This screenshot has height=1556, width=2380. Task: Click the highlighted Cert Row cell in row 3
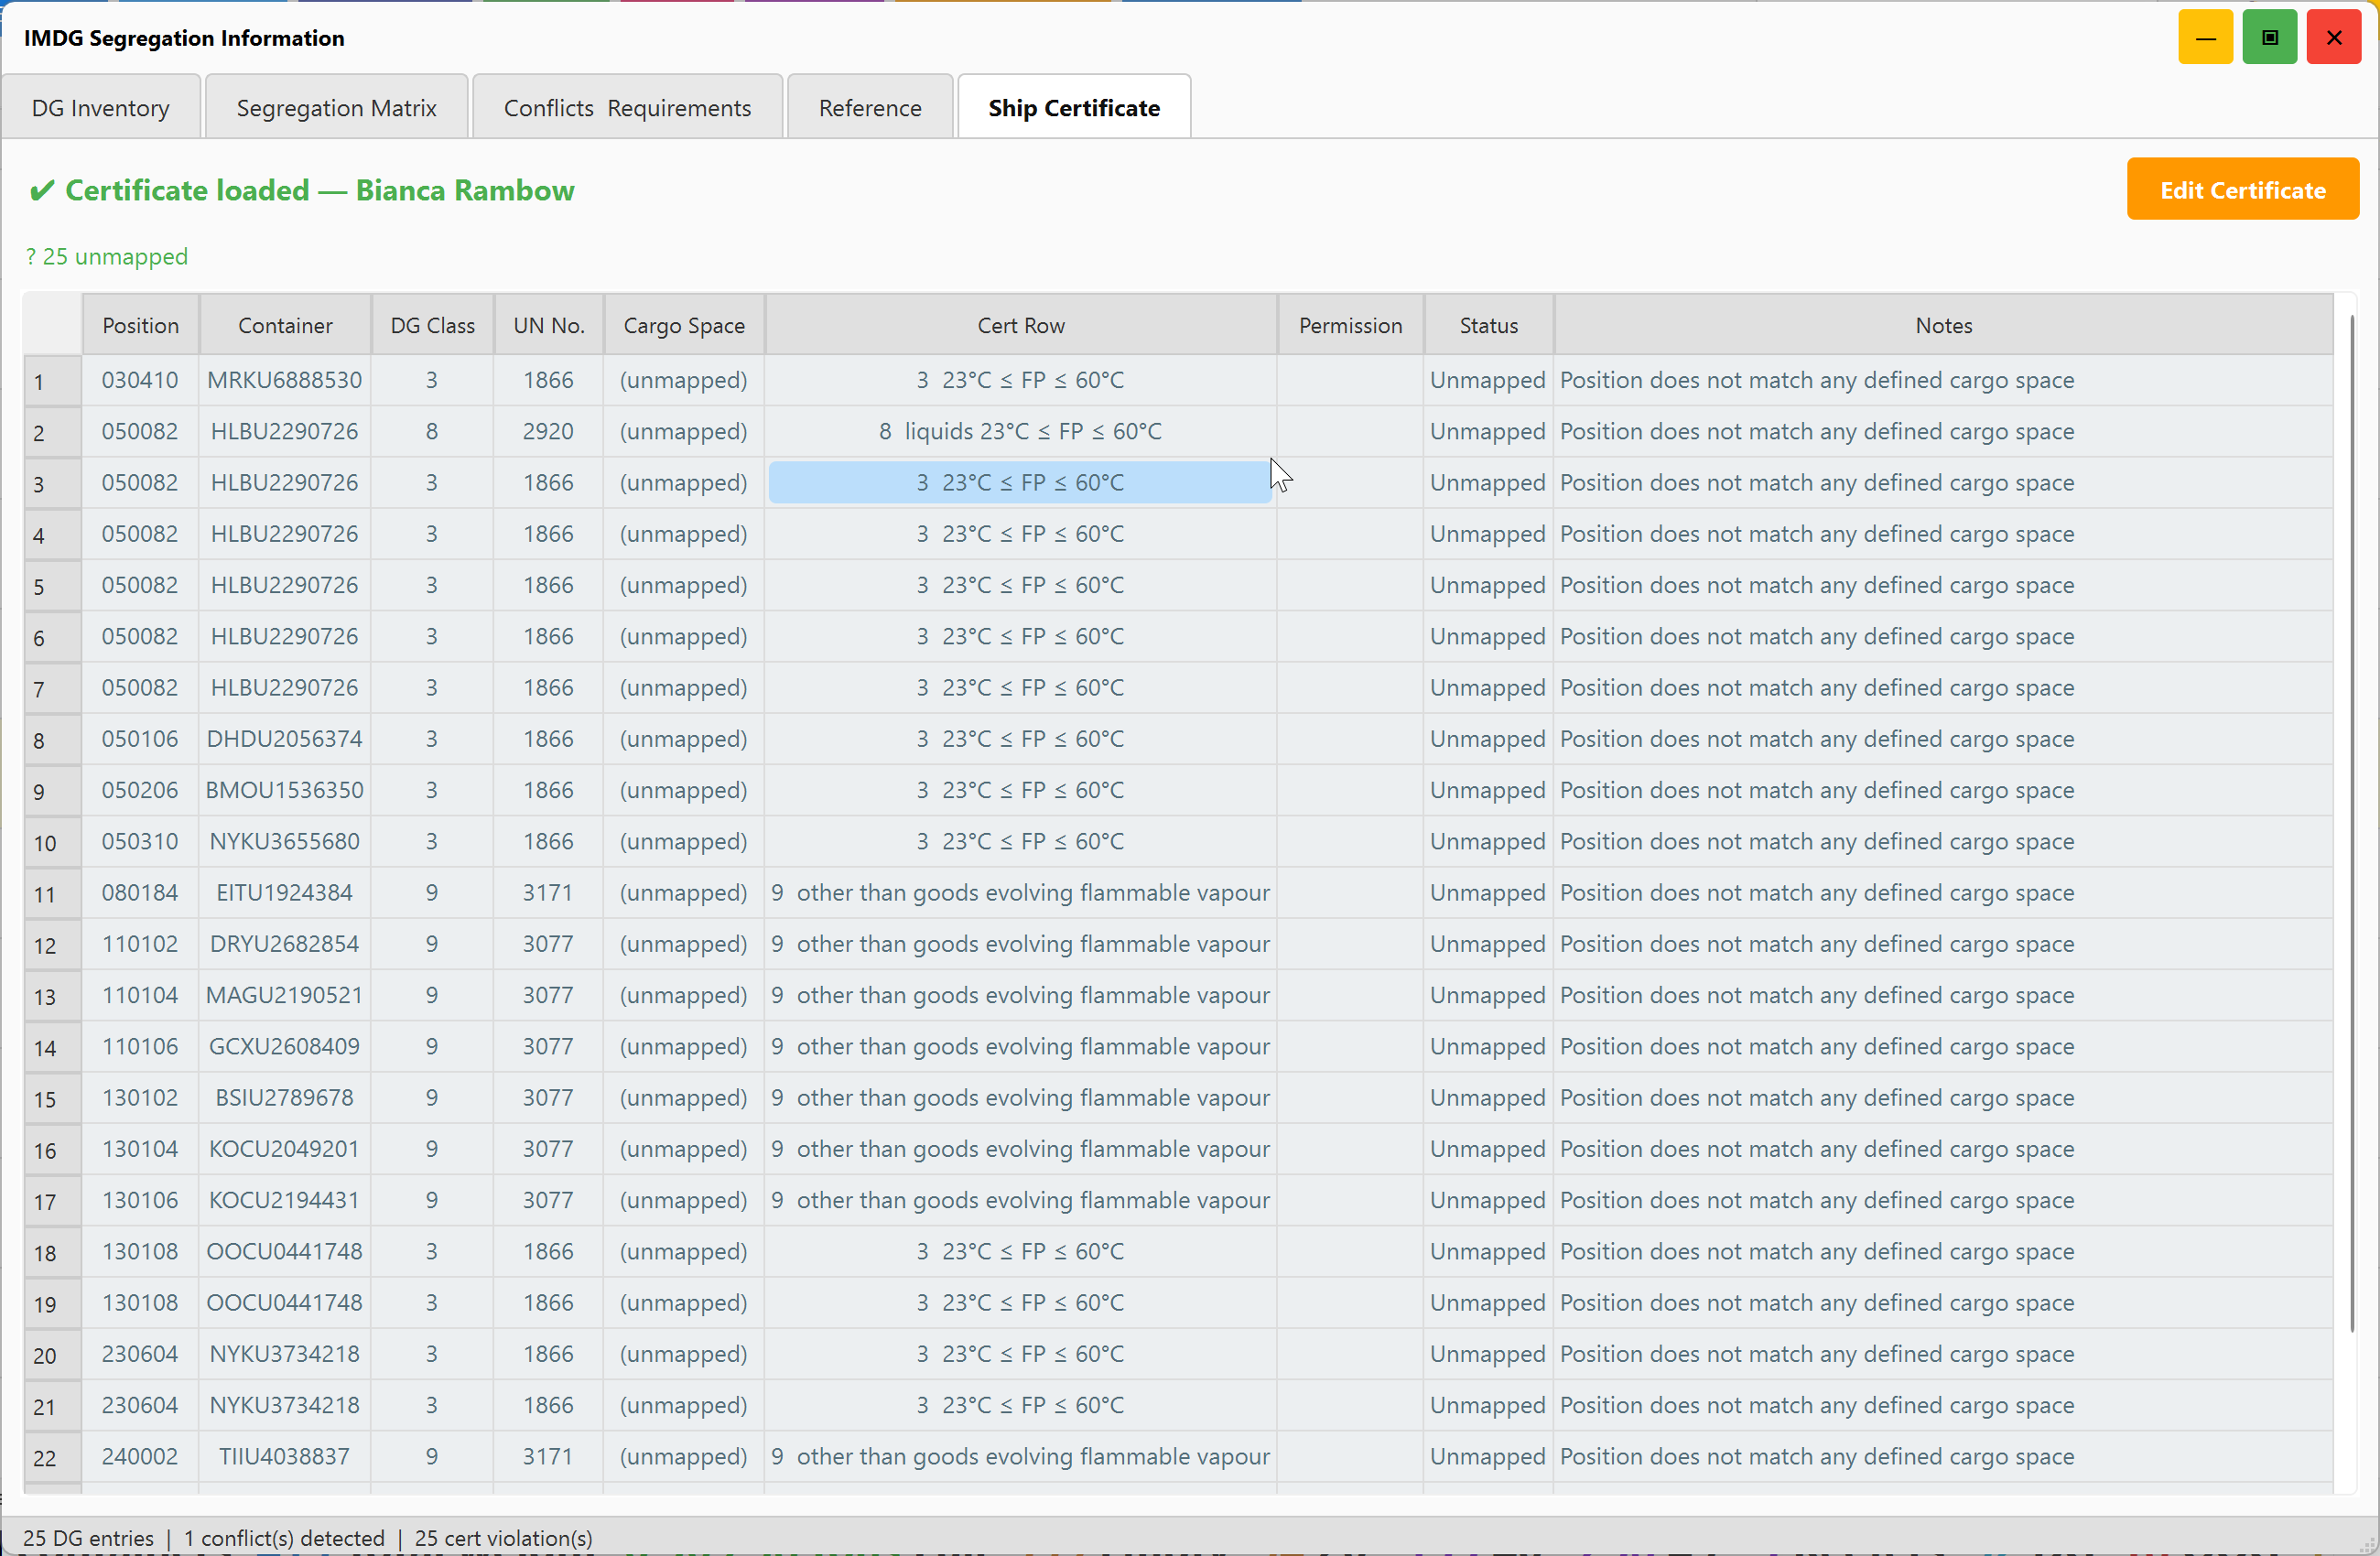(1020, 482)
